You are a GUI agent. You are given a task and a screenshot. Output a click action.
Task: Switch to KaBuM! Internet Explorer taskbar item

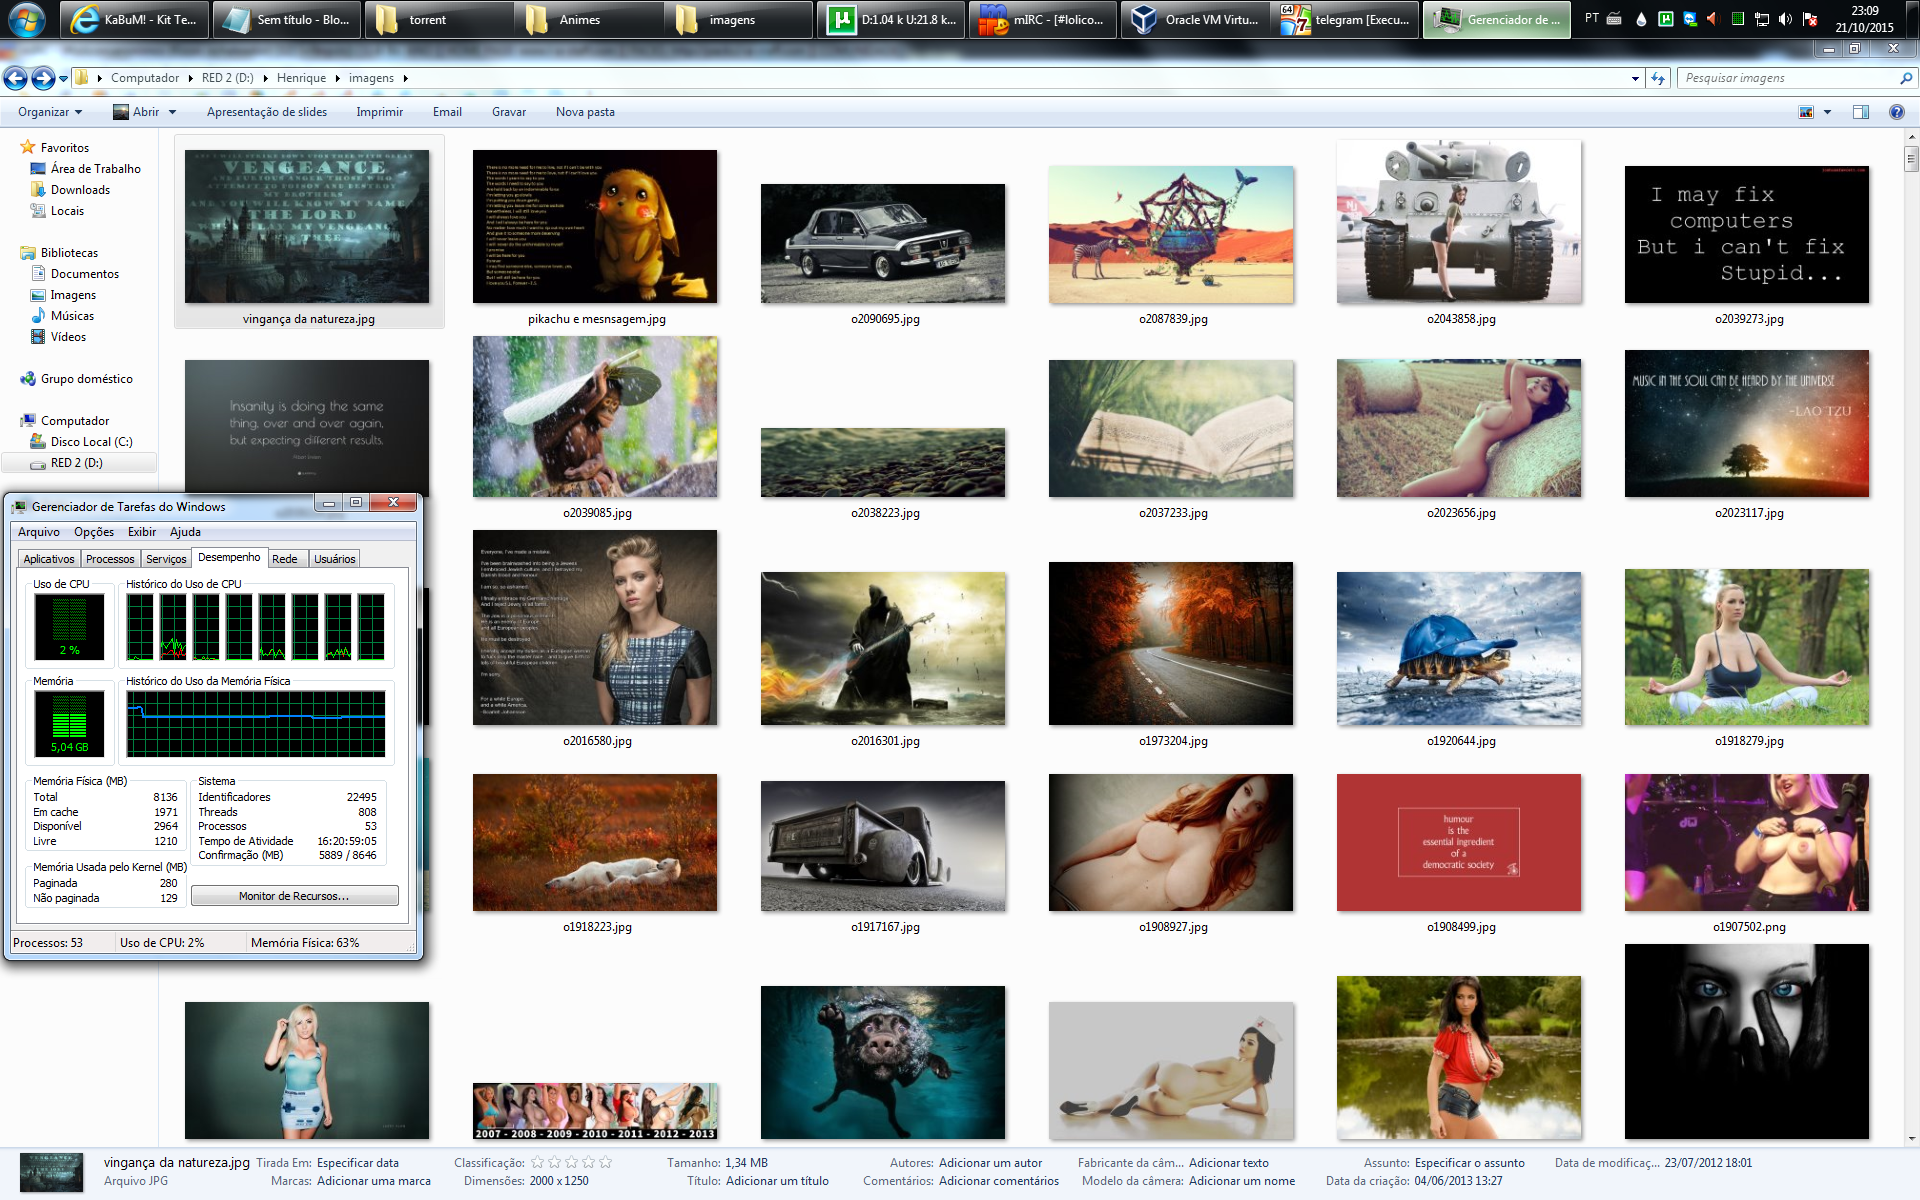134,19
